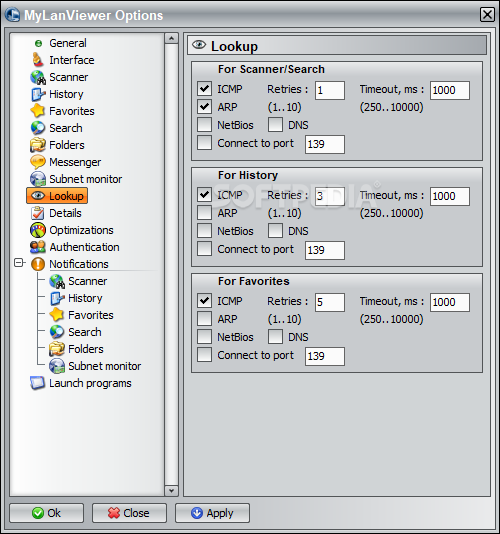This screenshot has height=534, width=500.
Task: Click Folders icon under Notifications
Action: pos(57,349)
